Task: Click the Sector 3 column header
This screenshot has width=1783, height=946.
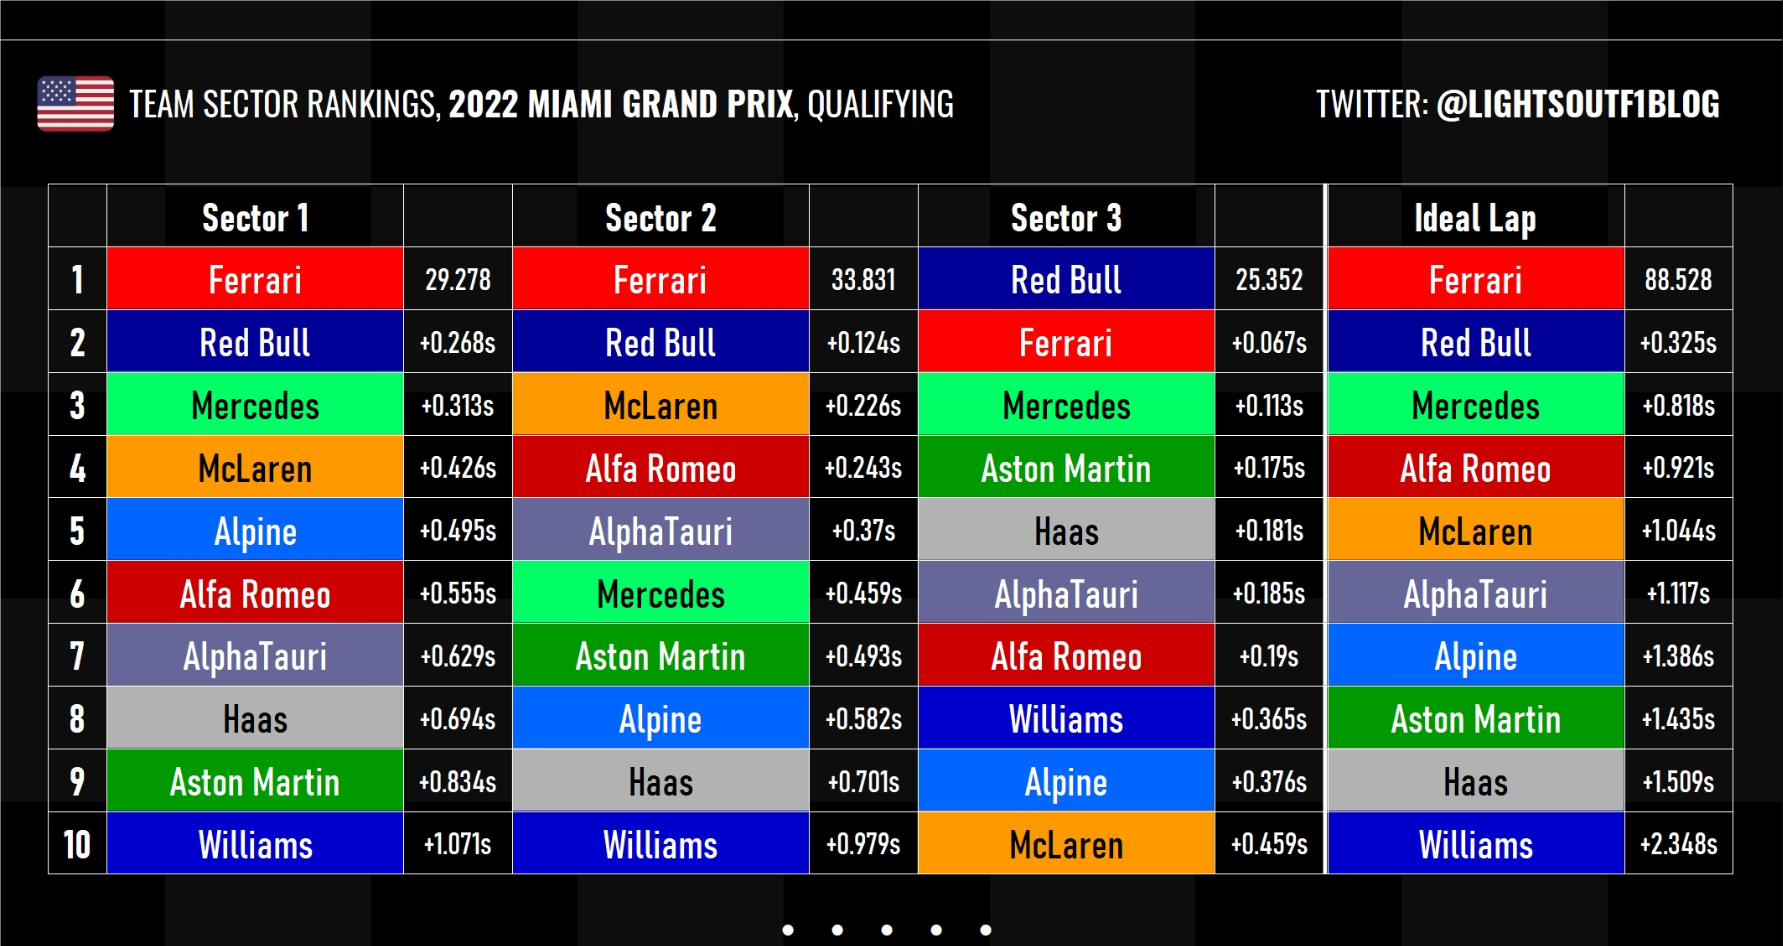Action: 1066,217
